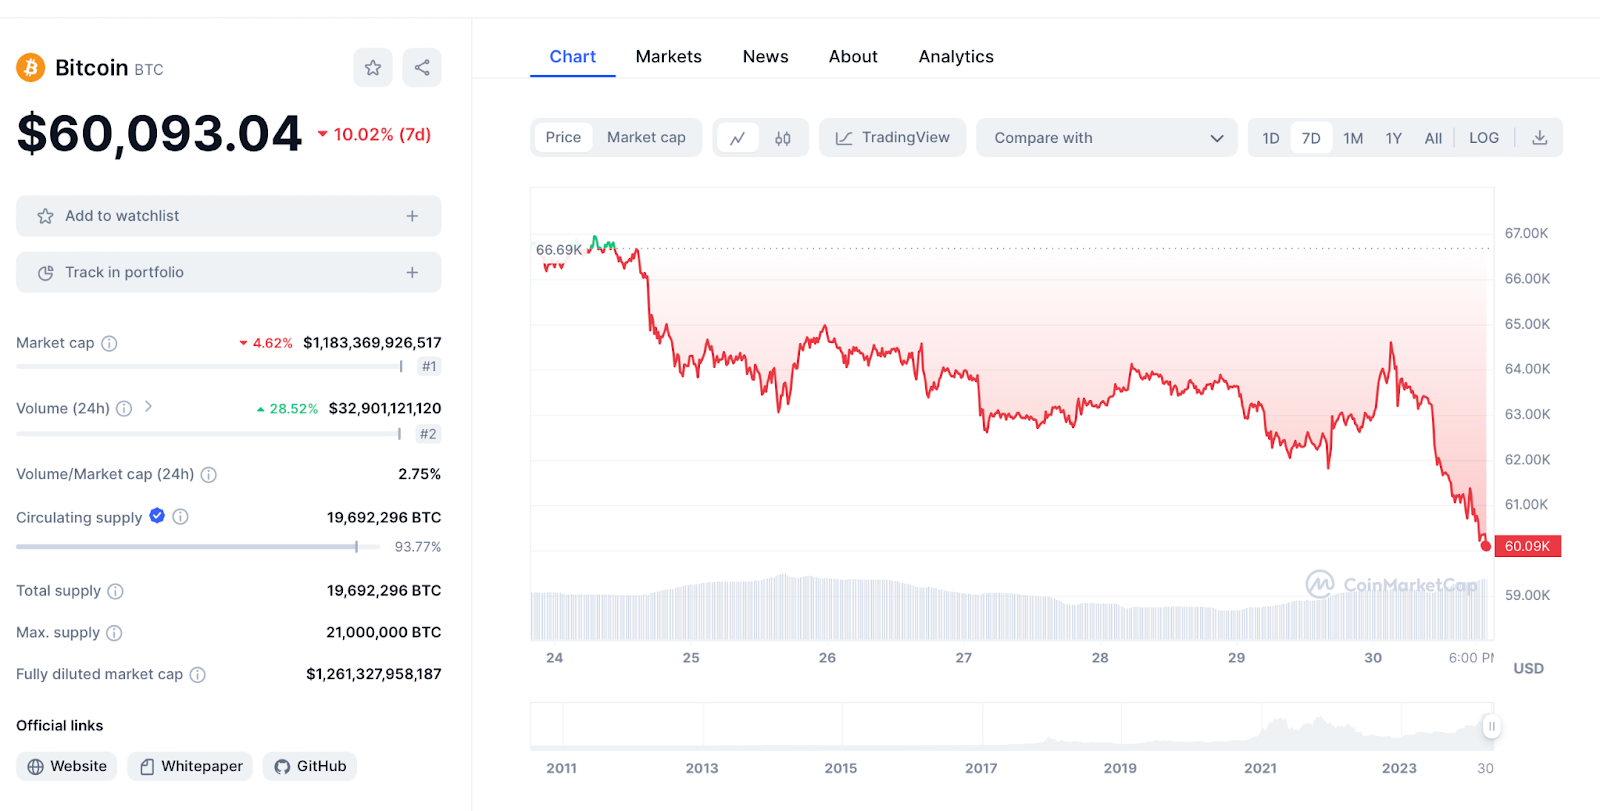Click the orange Bitcoin logo icon
The width and height of the screenshot is (1600, 811).
point(31,67)
